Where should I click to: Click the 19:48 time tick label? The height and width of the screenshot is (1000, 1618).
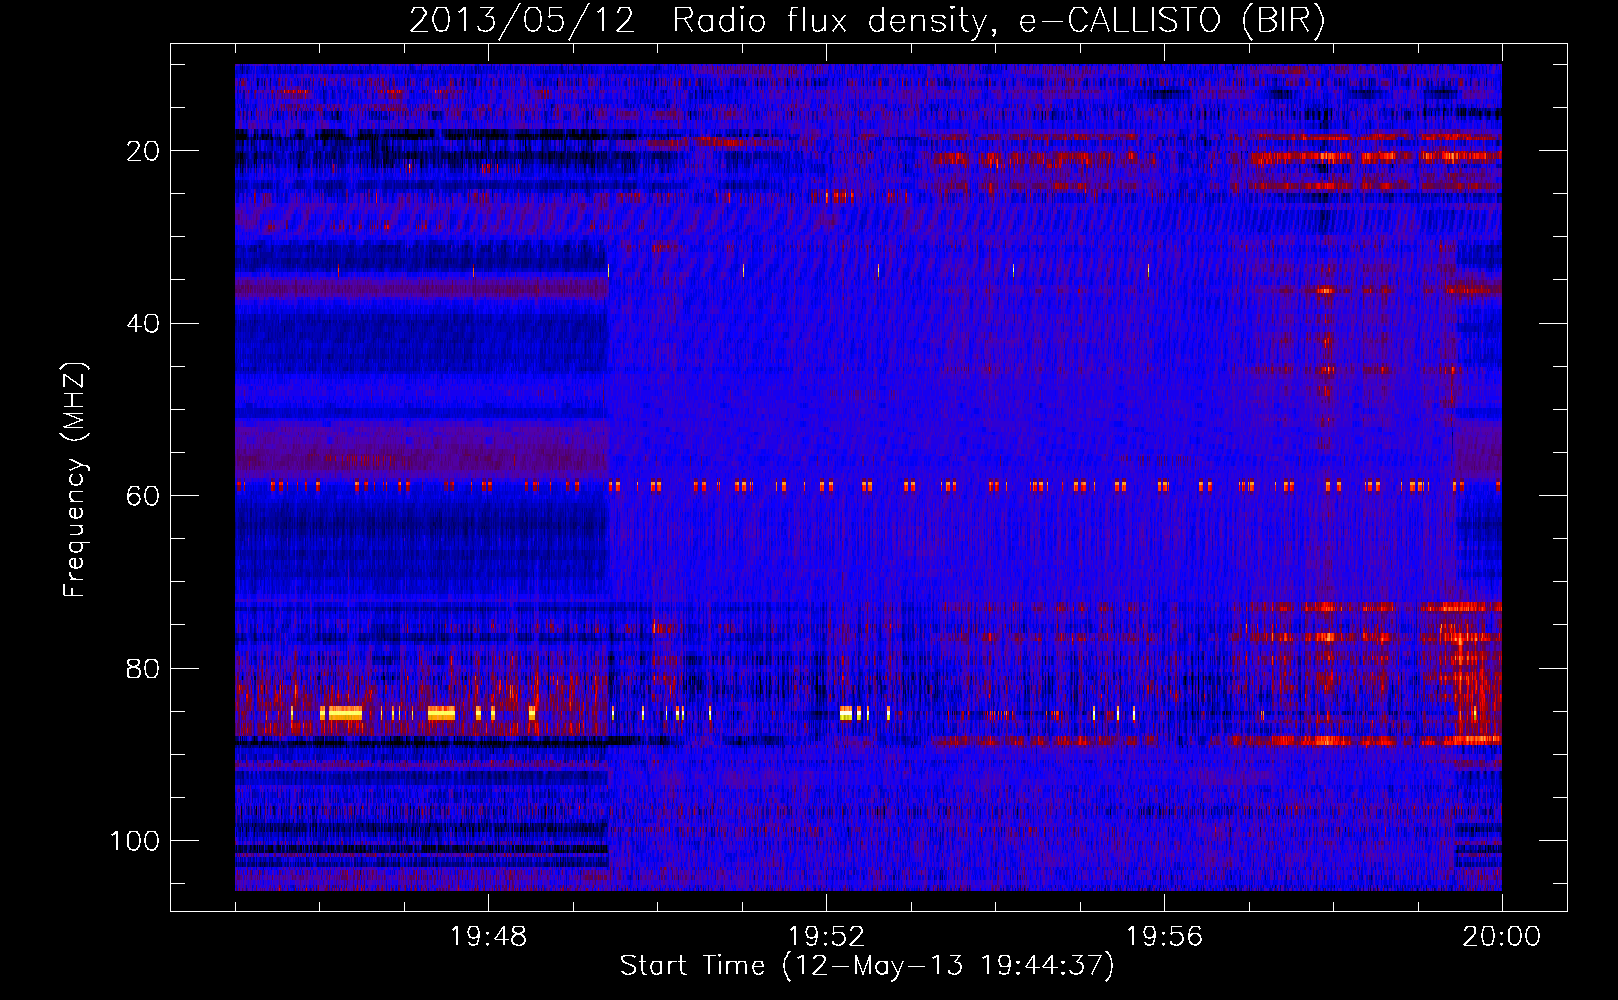coord(488,937)
